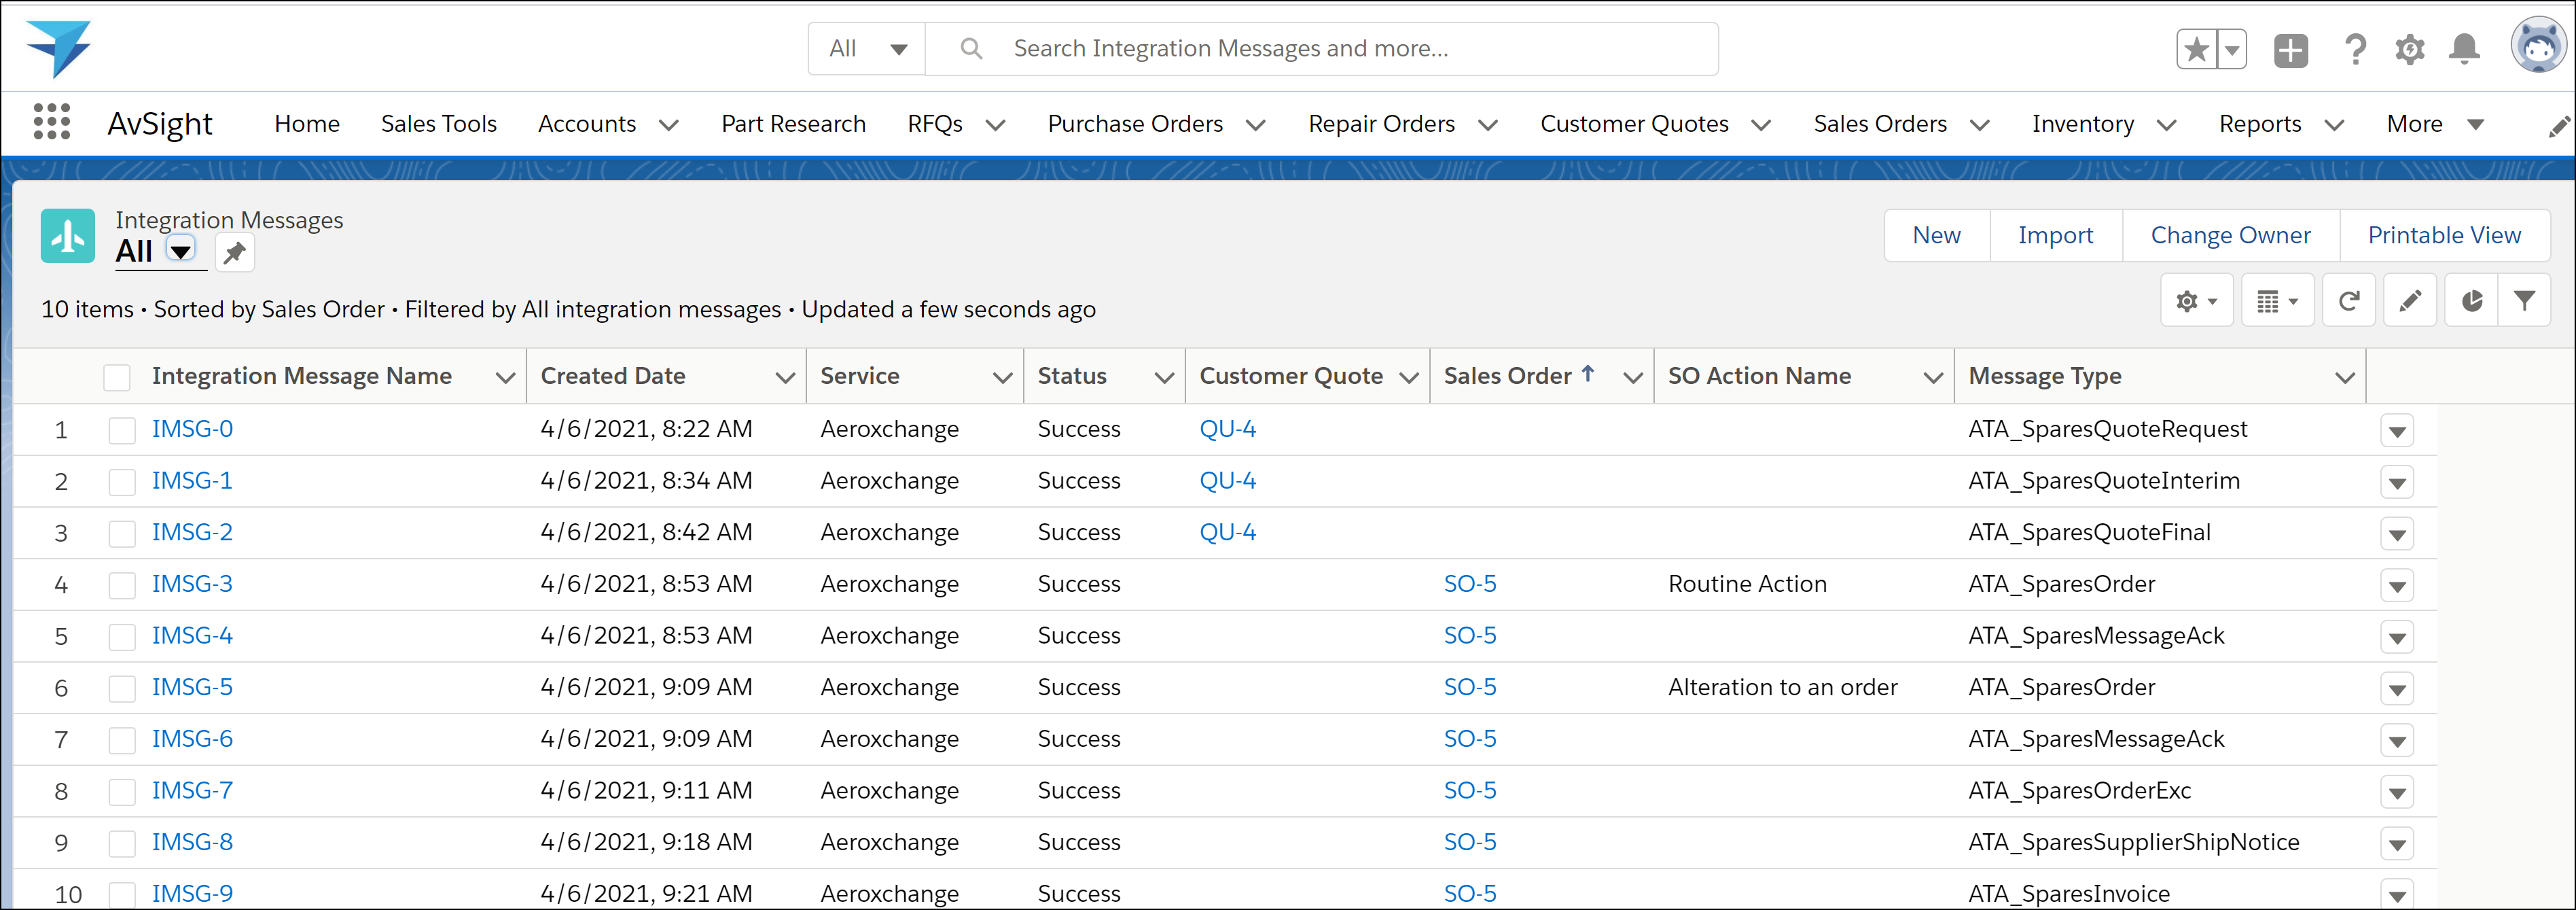2576x910 pixels.
Task: Open row actions for IMSG-8
Action: point(2397,844)
